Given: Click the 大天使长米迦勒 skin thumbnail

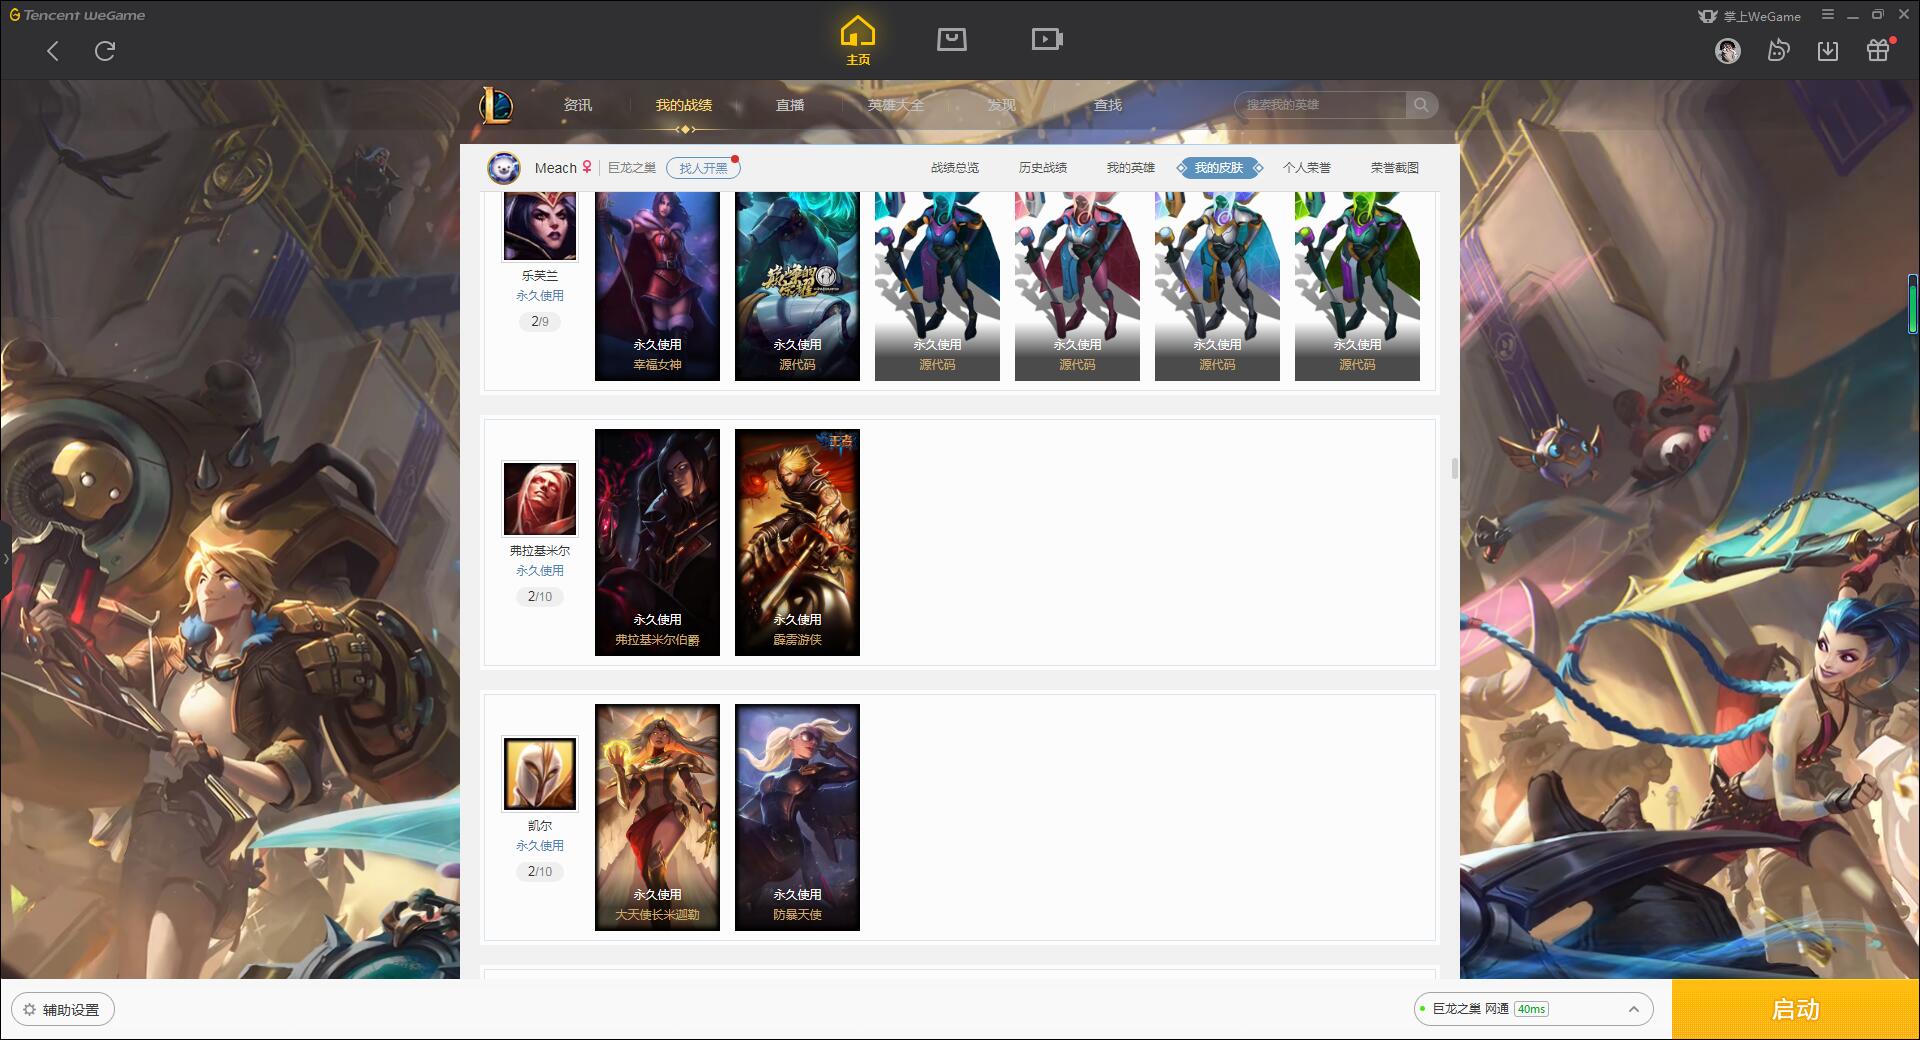Looking at the screenshot, I should (657, 817).
